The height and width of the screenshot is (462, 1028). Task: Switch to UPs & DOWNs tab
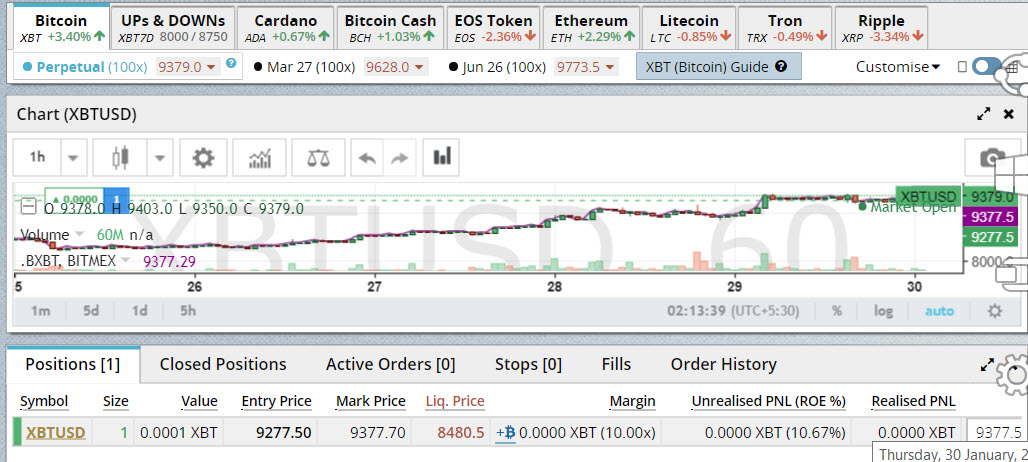coord(172,28)
